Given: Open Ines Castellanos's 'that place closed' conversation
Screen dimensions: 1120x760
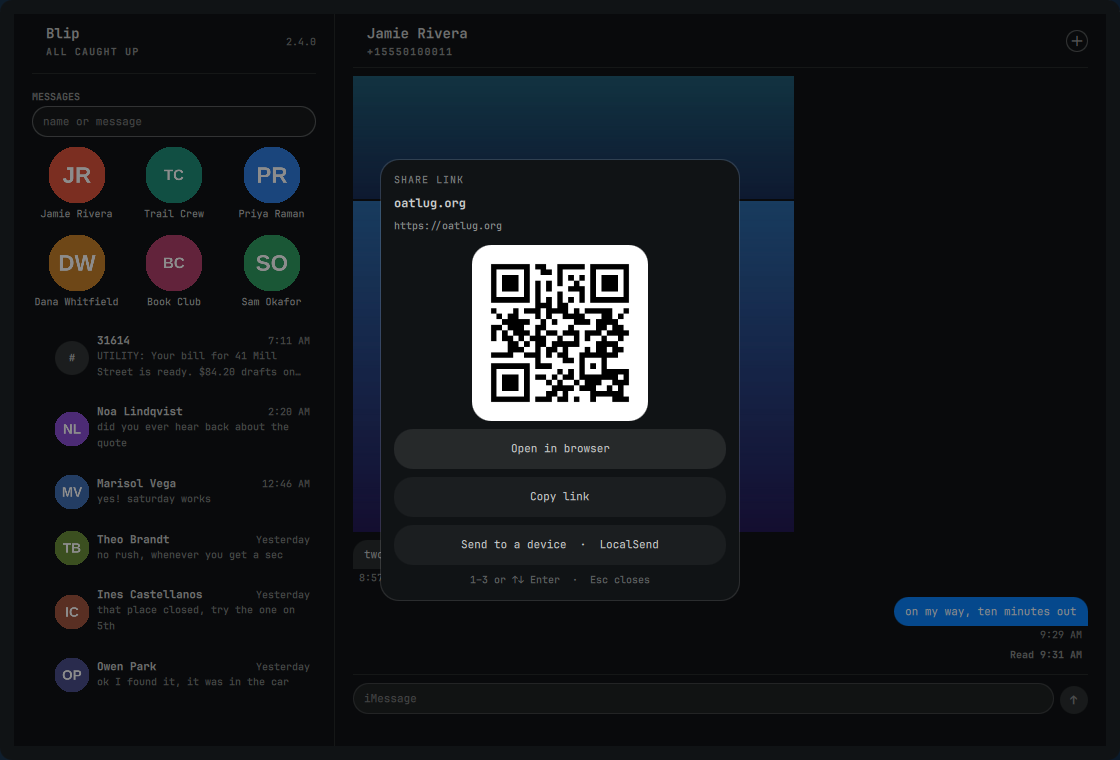Looking at the screenshot, I should pyautogui.click(x=174, y=610).
